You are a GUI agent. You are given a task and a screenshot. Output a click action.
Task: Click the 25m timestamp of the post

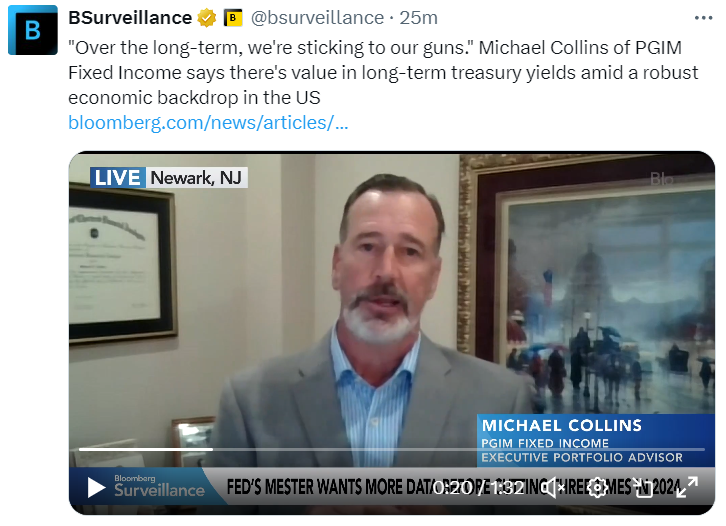tap(419, 18)
